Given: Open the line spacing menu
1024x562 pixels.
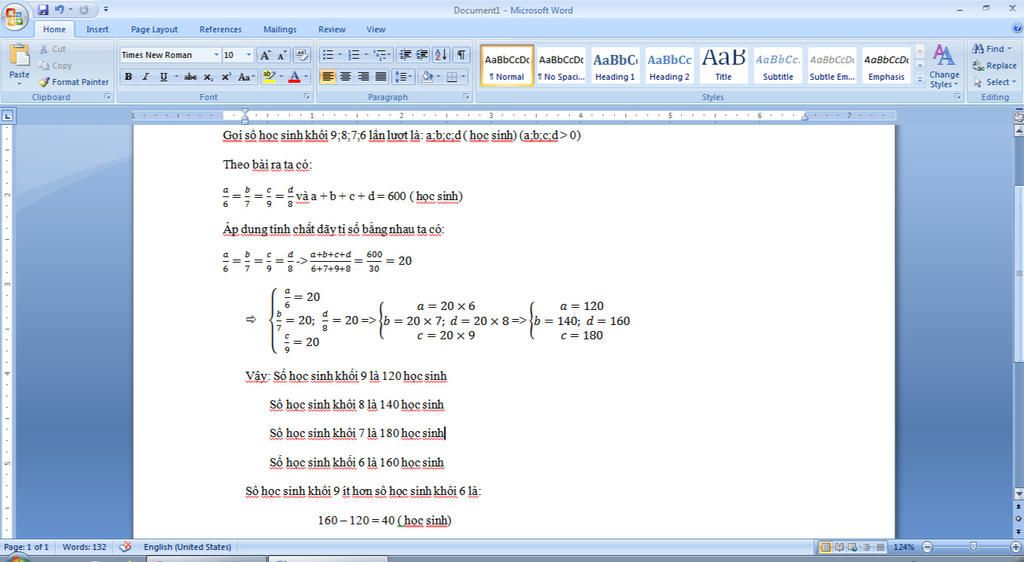Looking at the screenshot, I should (404, 77).
